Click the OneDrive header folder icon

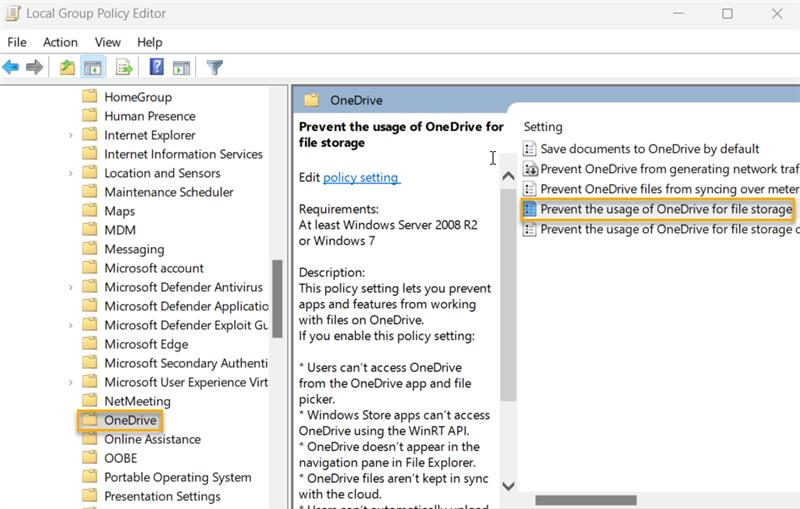click(x=312, y=99)
